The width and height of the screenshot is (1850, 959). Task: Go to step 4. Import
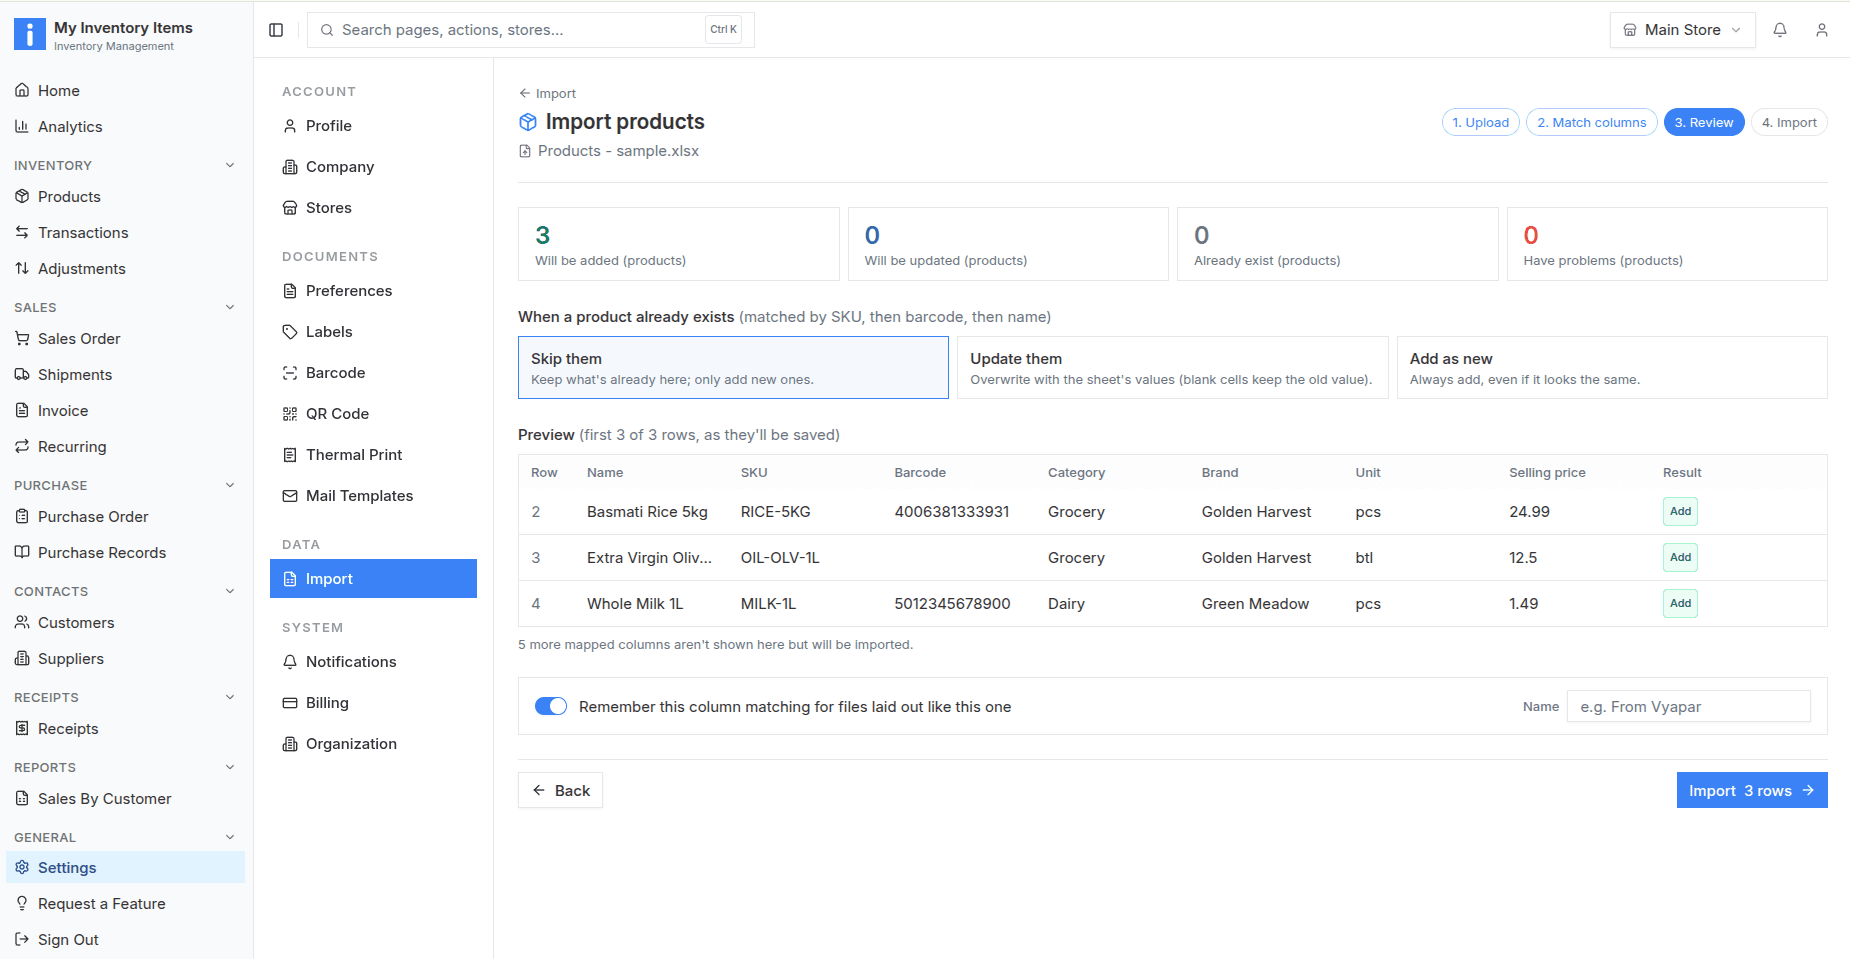1789,122
